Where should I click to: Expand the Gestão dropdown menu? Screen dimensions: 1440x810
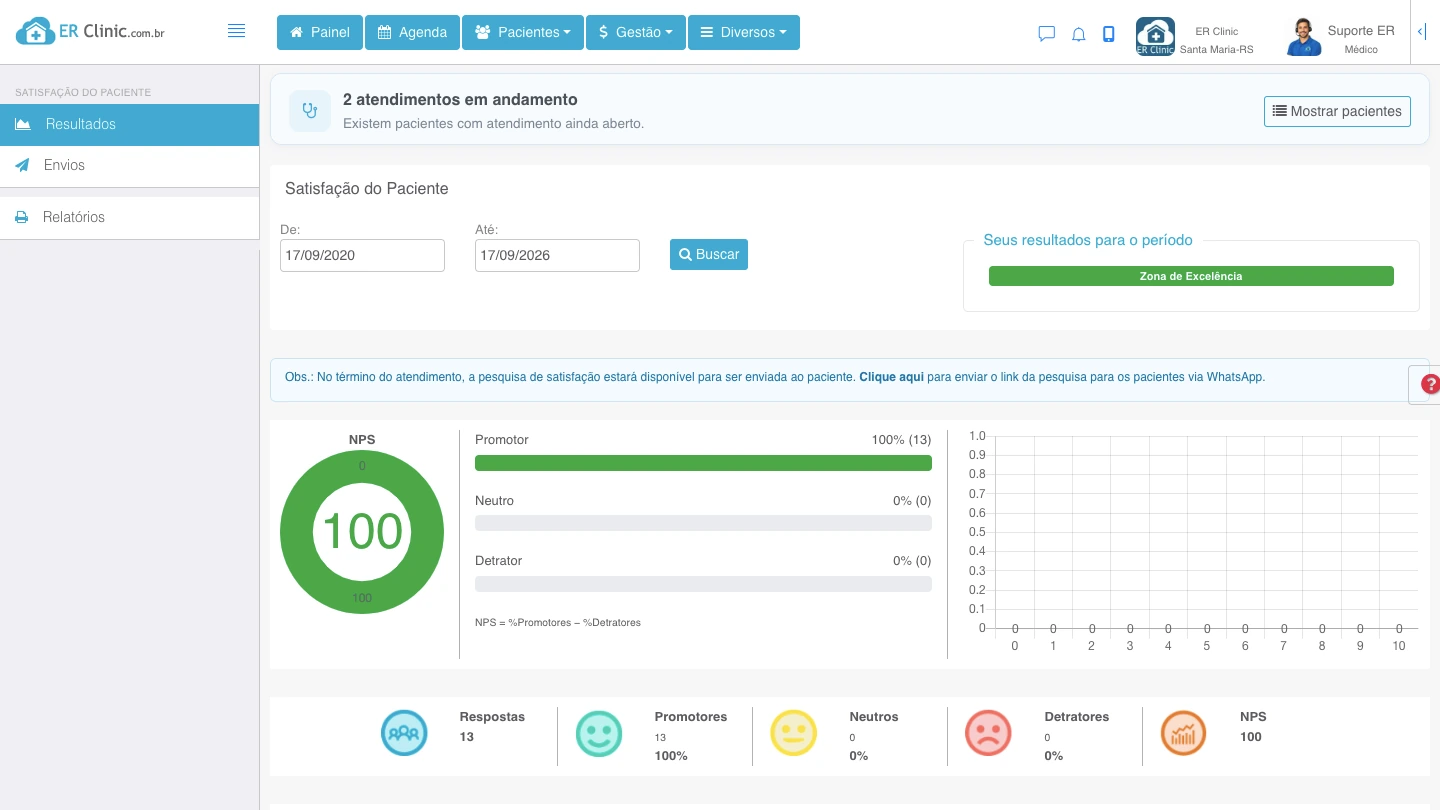[x=636, y=32]
